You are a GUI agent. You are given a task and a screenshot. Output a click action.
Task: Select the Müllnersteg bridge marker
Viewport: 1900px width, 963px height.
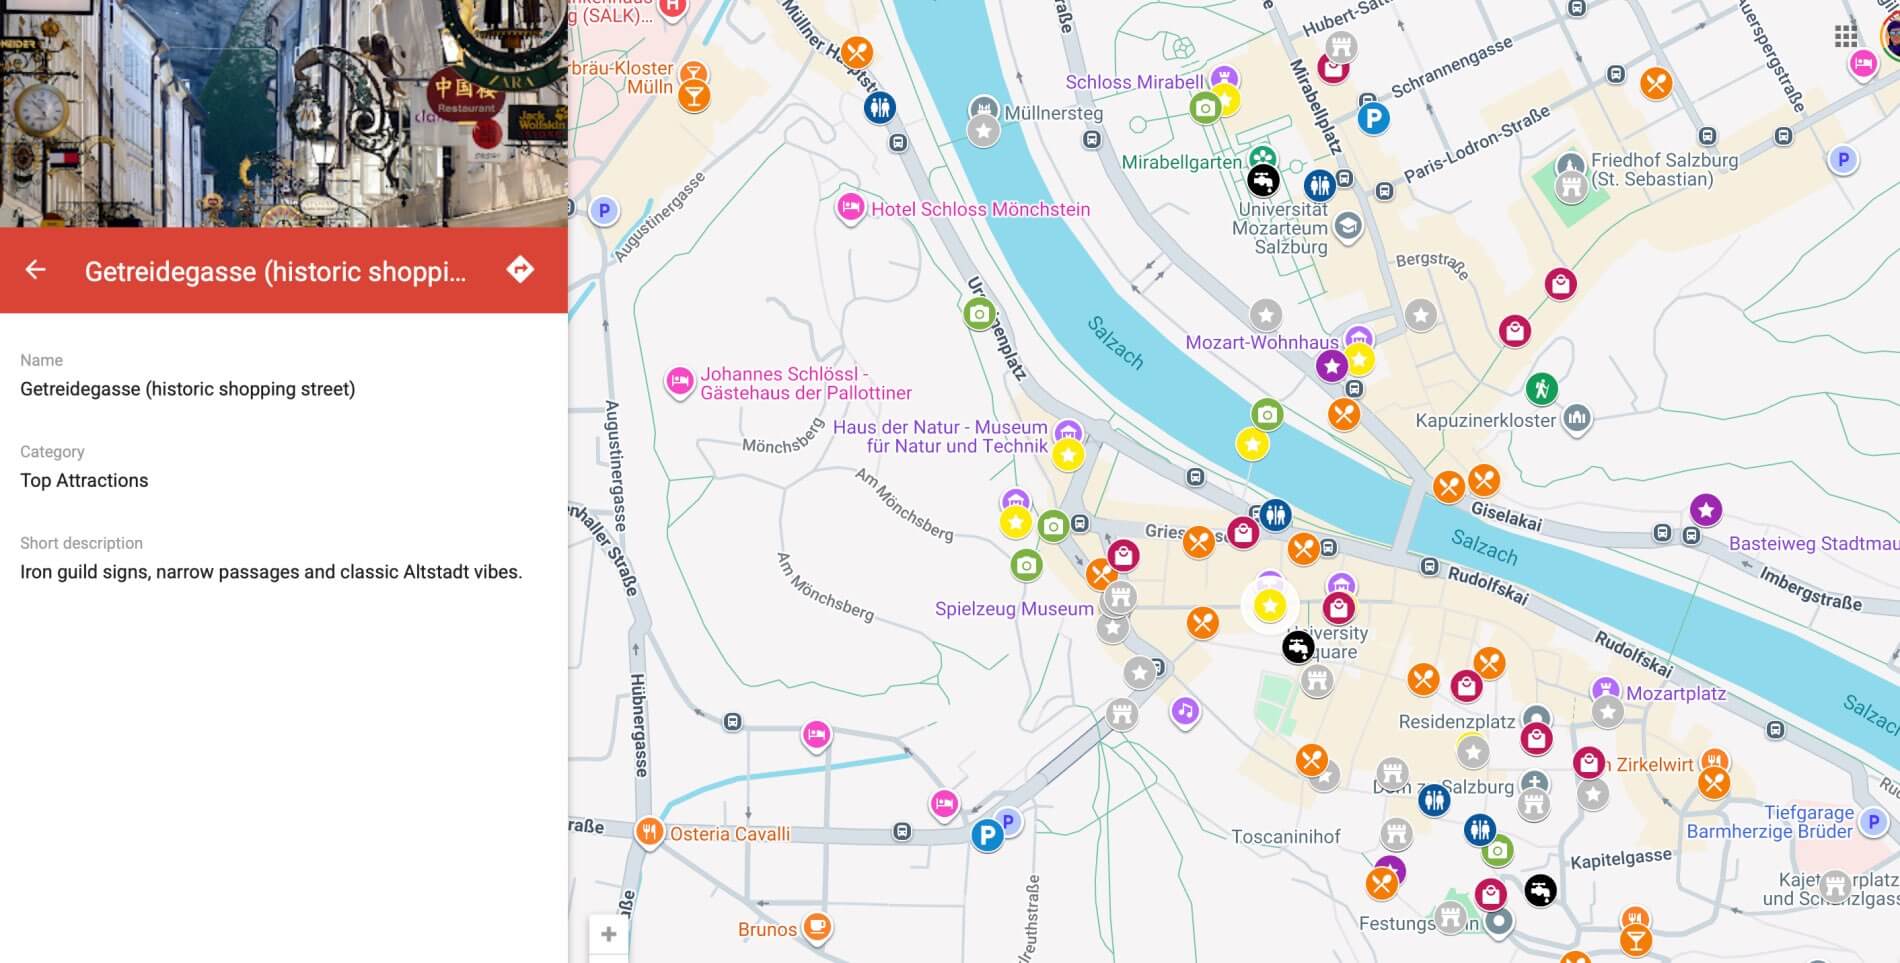pos(984,109)
